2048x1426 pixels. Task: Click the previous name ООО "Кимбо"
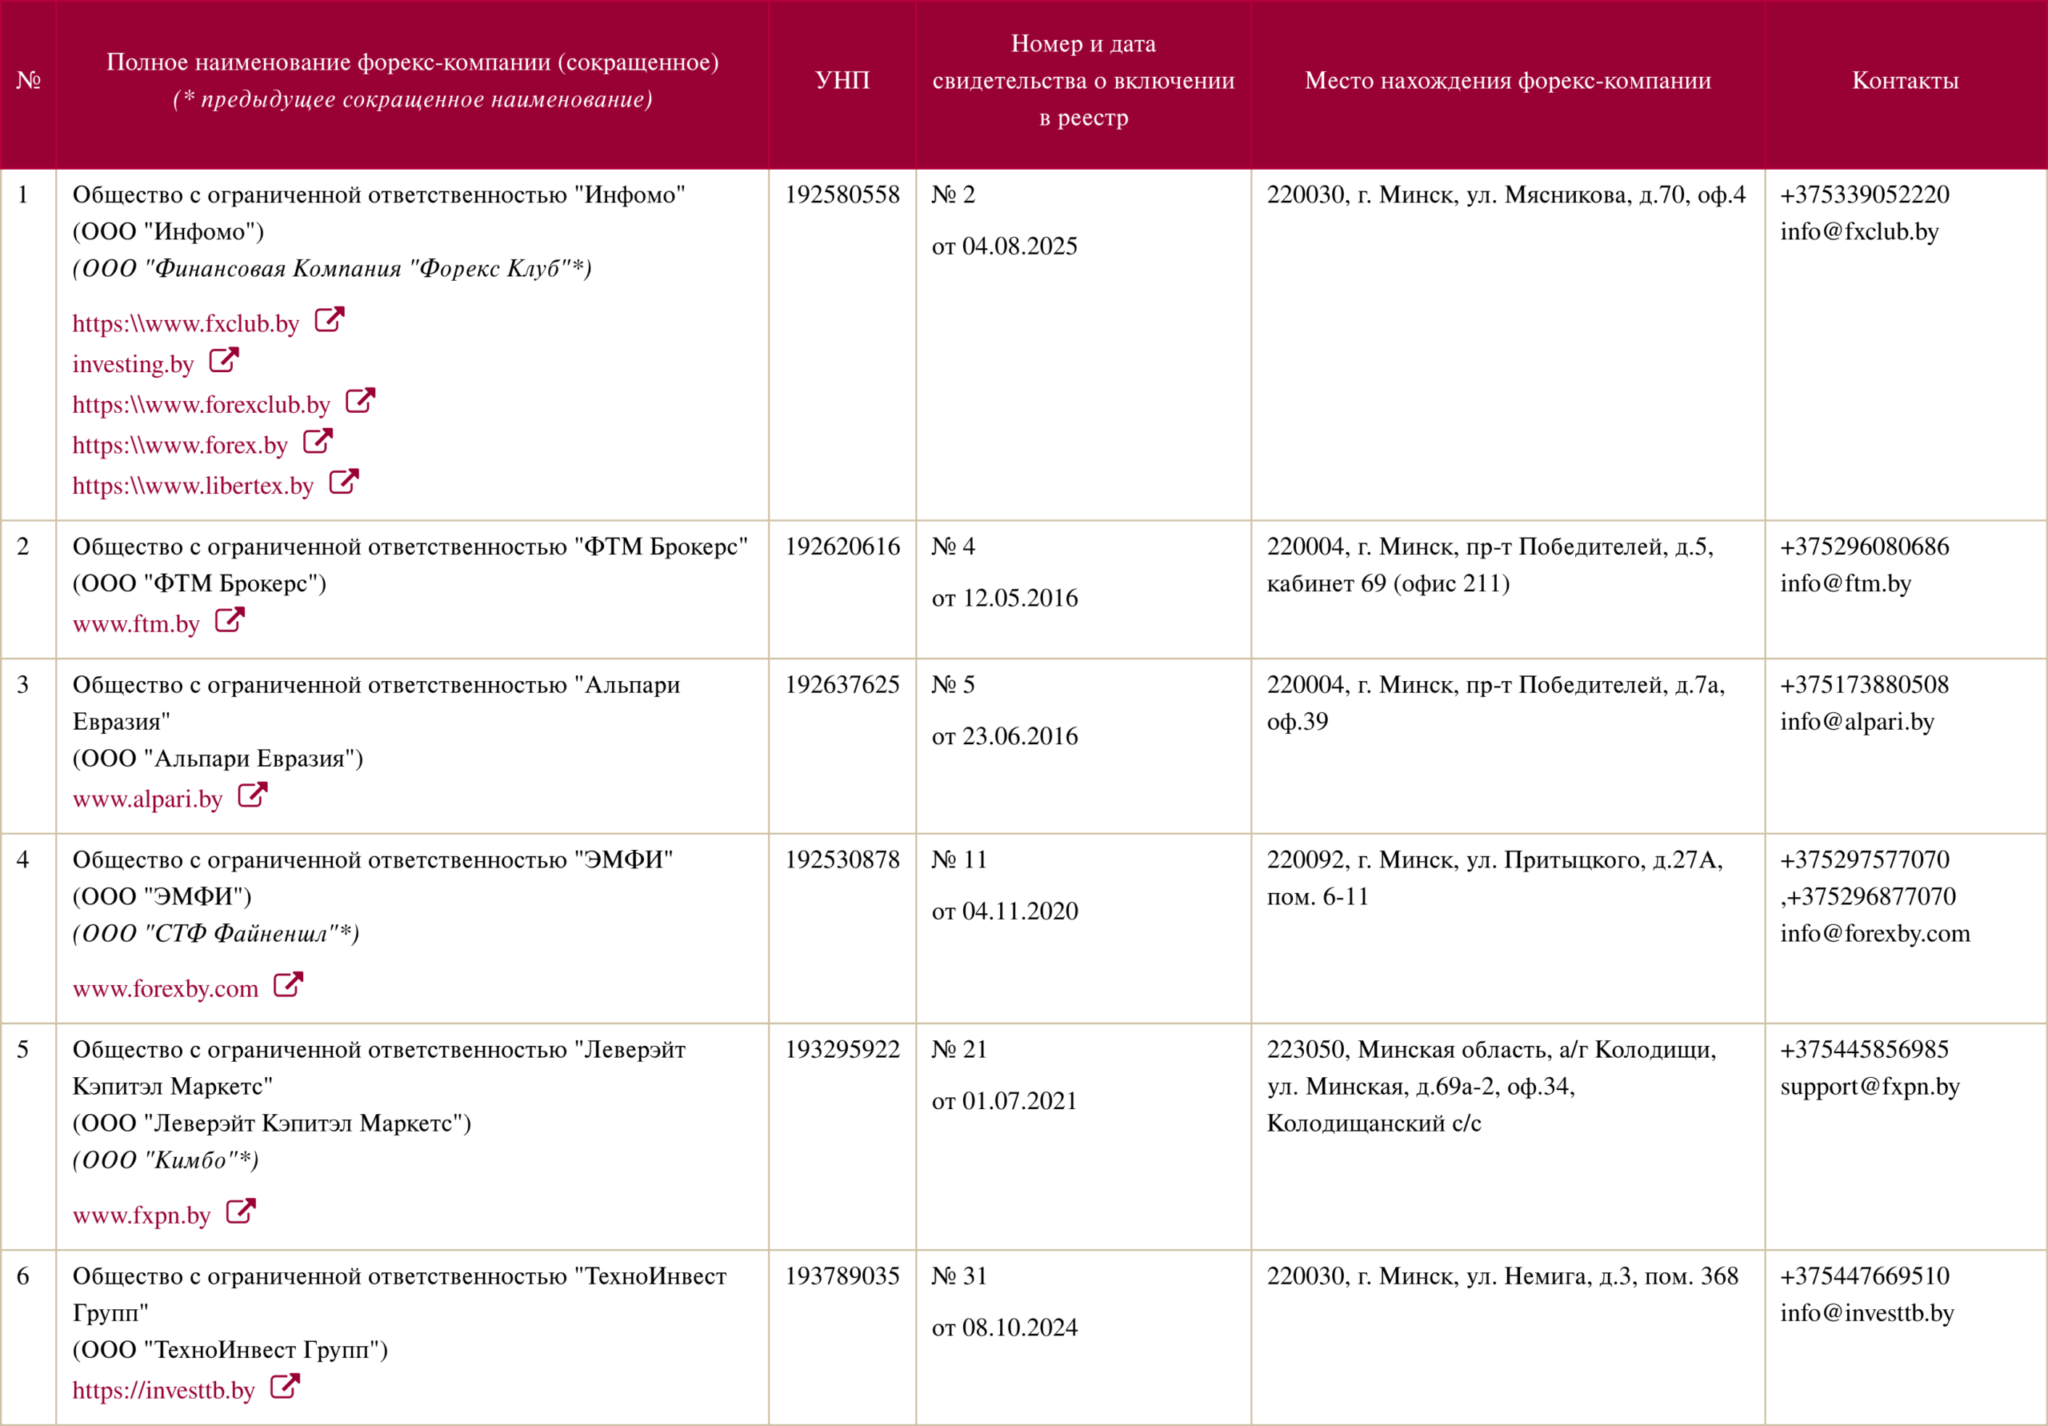(165, 1161)
